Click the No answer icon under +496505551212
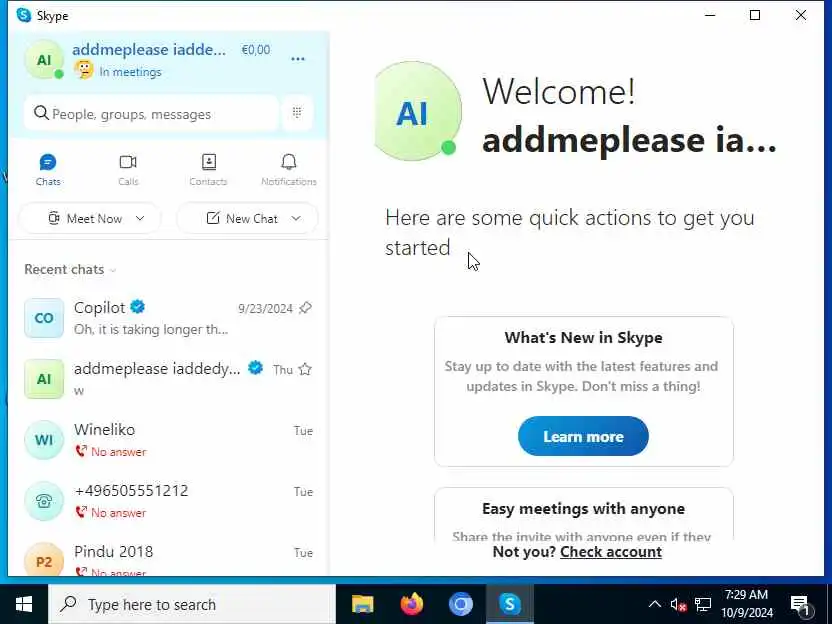This screenshot has width=832, height=624. 81,513
